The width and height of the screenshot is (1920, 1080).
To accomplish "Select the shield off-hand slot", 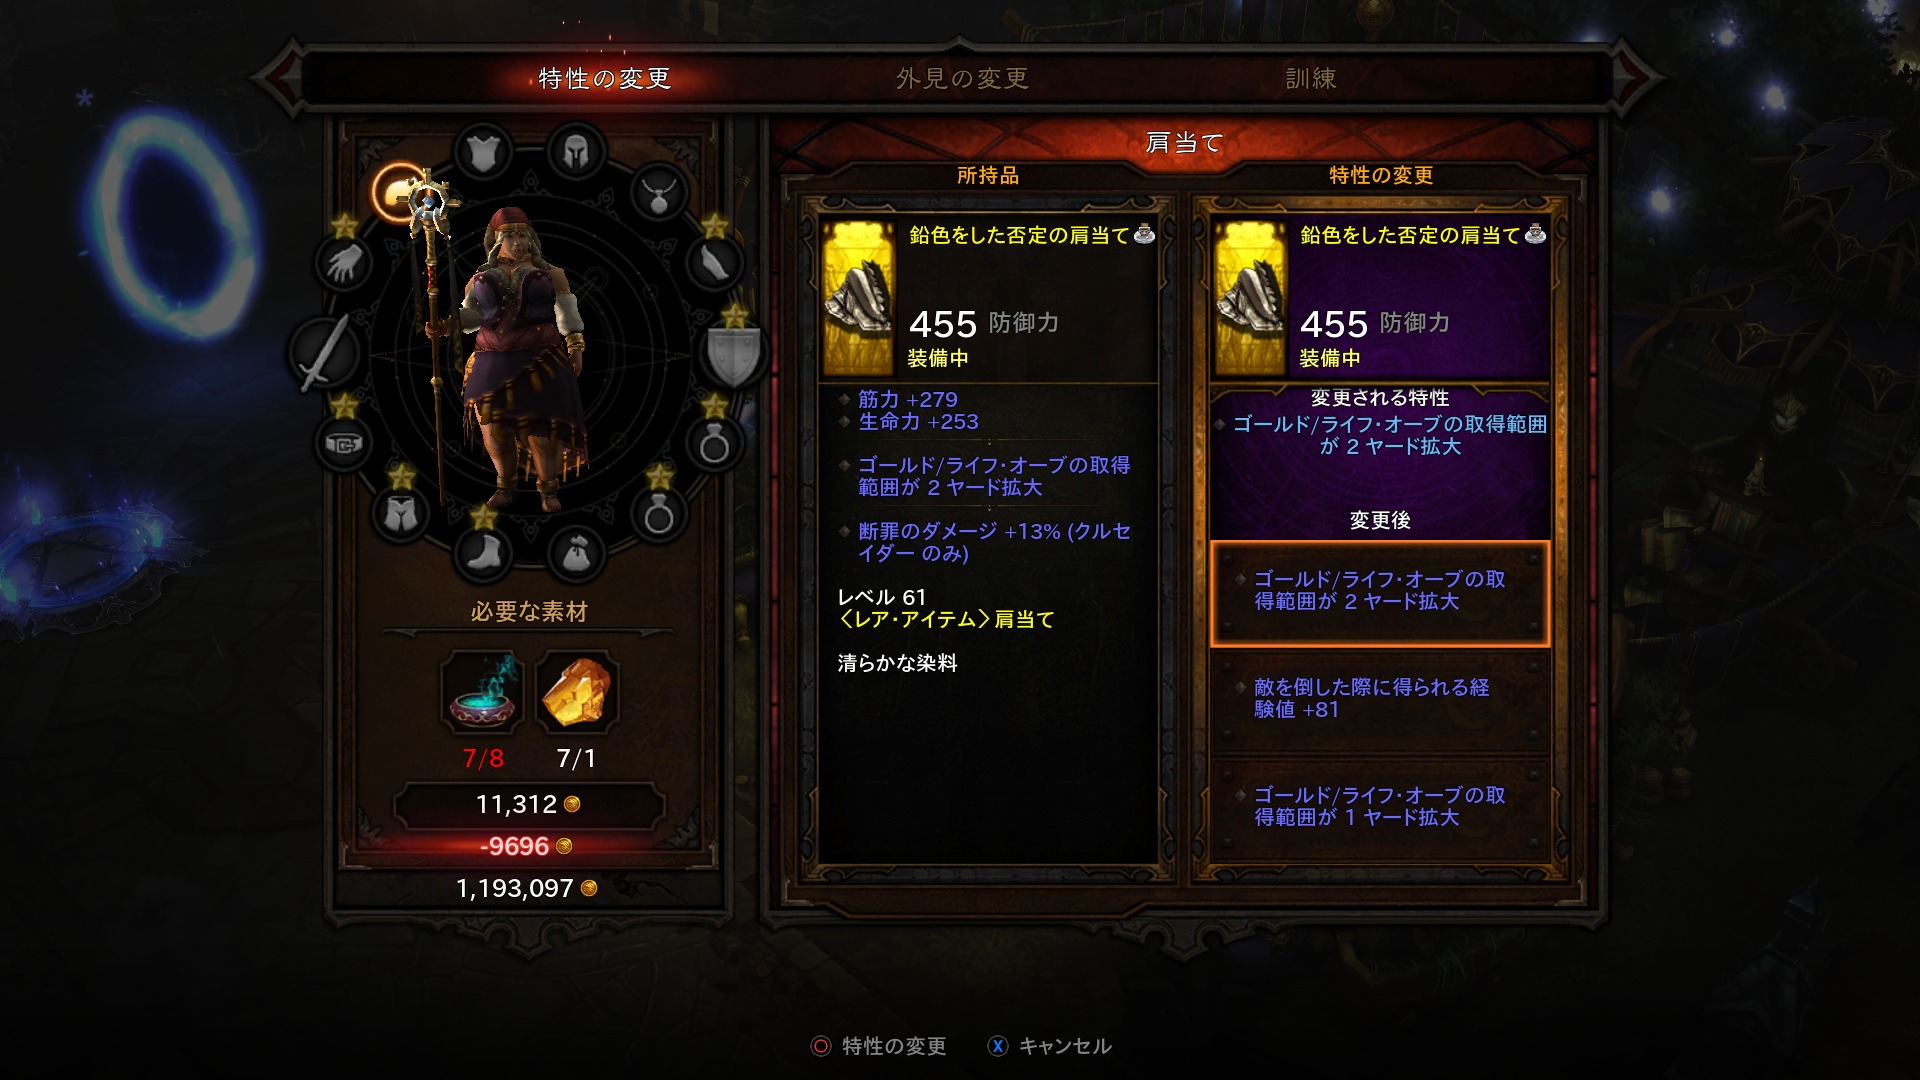I will [733, 353].
